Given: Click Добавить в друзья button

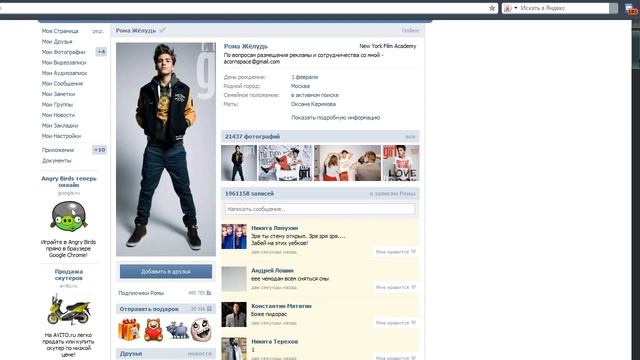Looking at the screenshot, I should [x=166, y=271].
